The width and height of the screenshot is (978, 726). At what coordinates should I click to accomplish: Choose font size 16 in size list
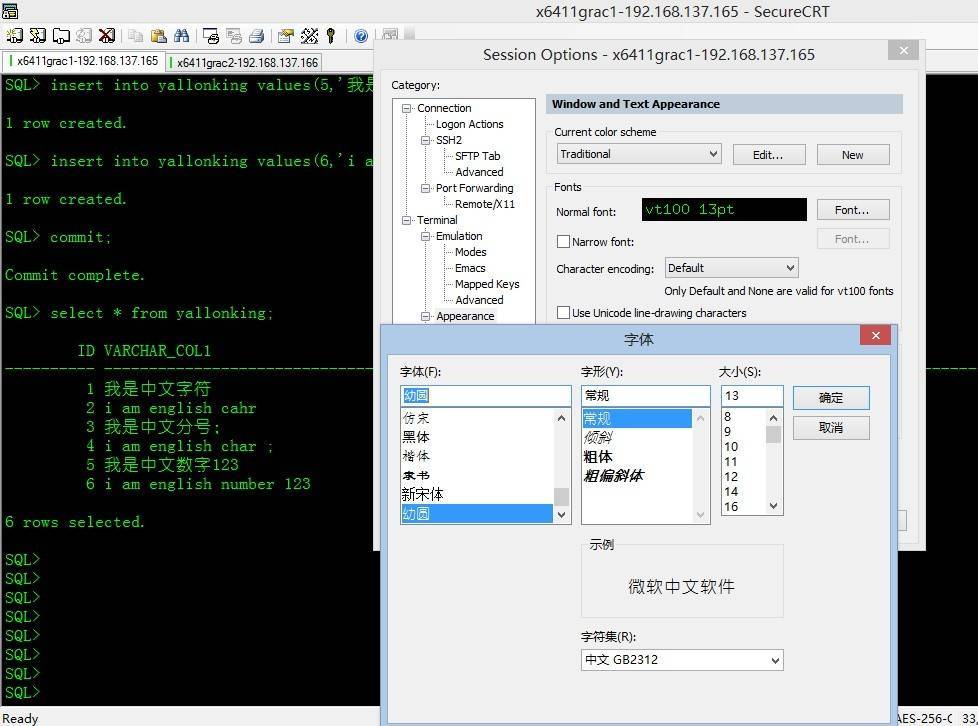(x=731, y=507)
